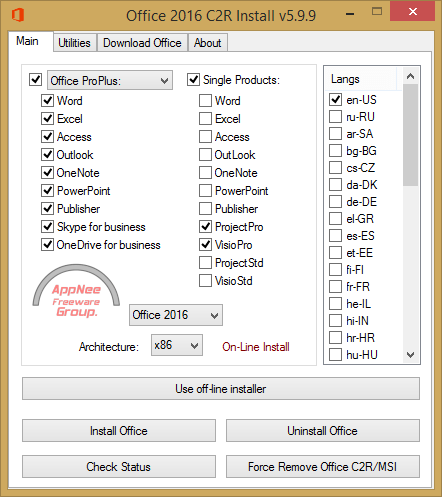This screenshot has height=497, width=442.
Task: Uncheck Skype for business
Action: (47, 227)
